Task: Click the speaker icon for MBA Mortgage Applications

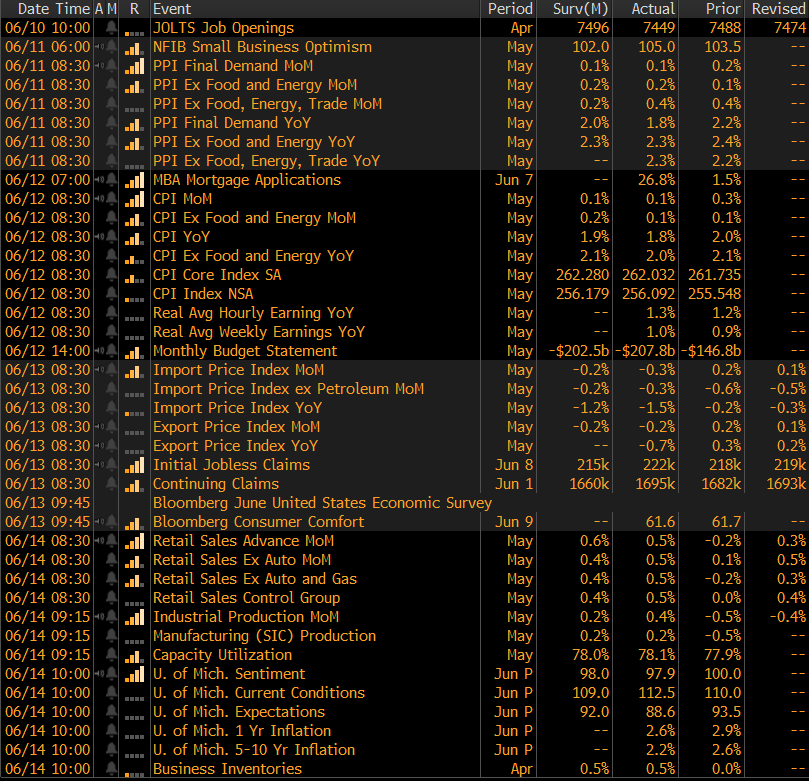Action: tap(99, 180)
